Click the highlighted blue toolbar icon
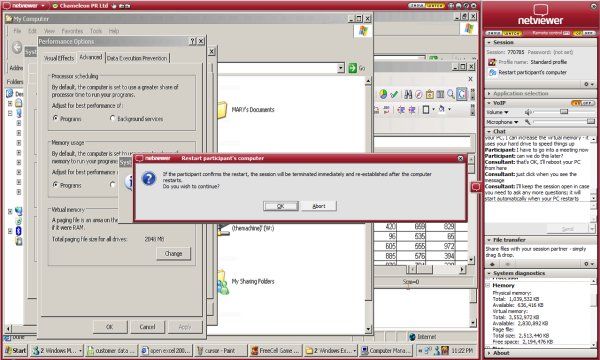 pyautogui.click(x=462, y=94)
